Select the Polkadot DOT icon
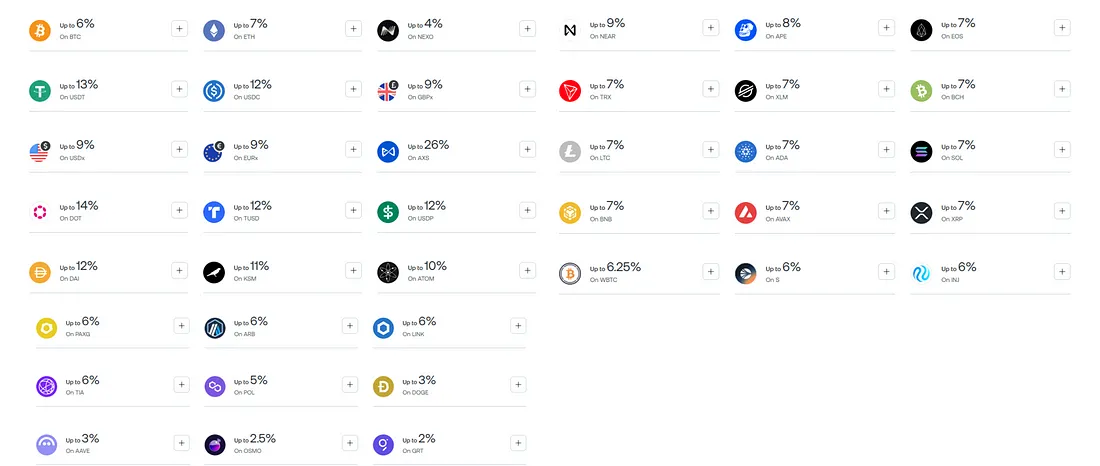This screenshot has width=1100, height=466. coord(40,212)
